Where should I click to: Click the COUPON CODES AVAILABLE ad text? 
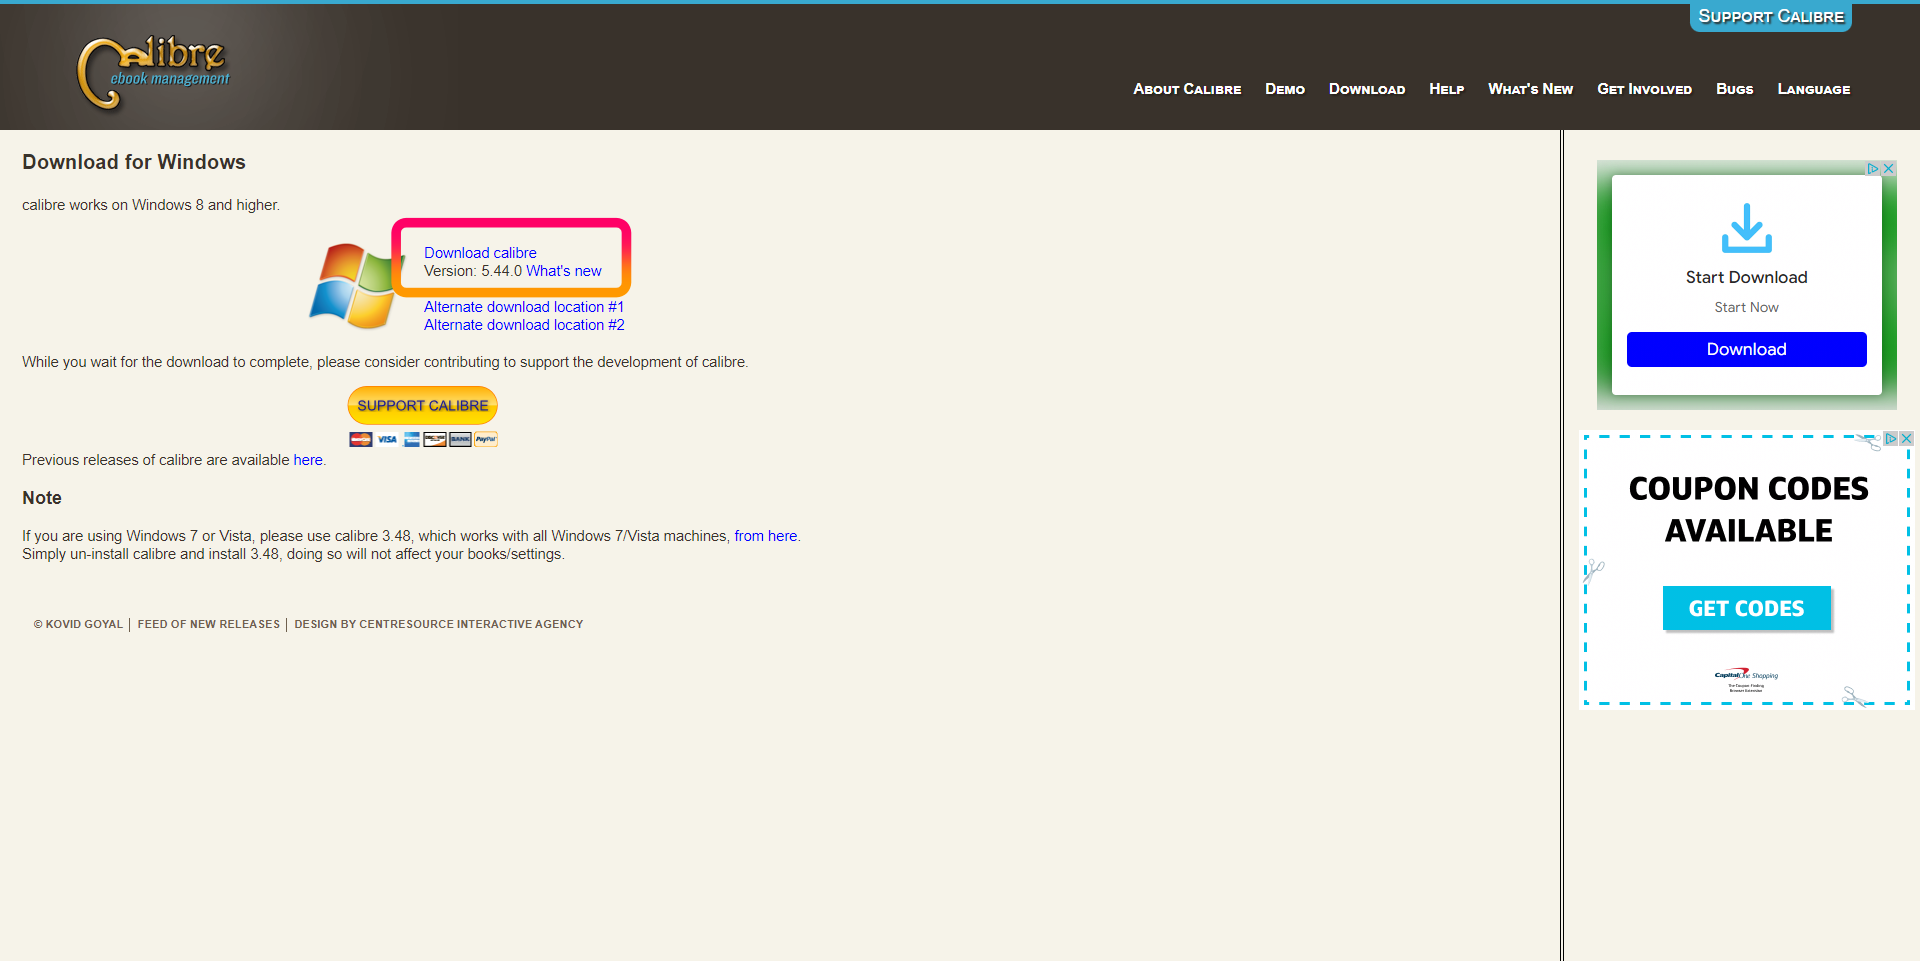pyautogui.click(x=1748, y=509)
